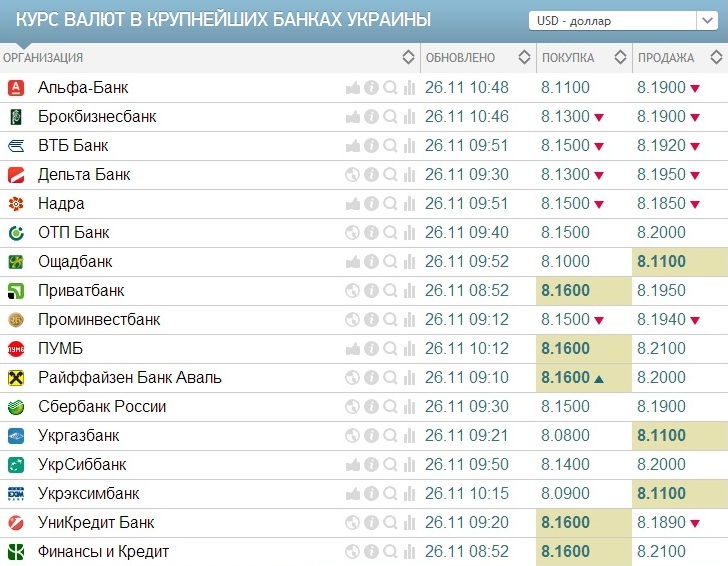Click thumbs-up icon for Брокбизнесбанк

[353, 117]
